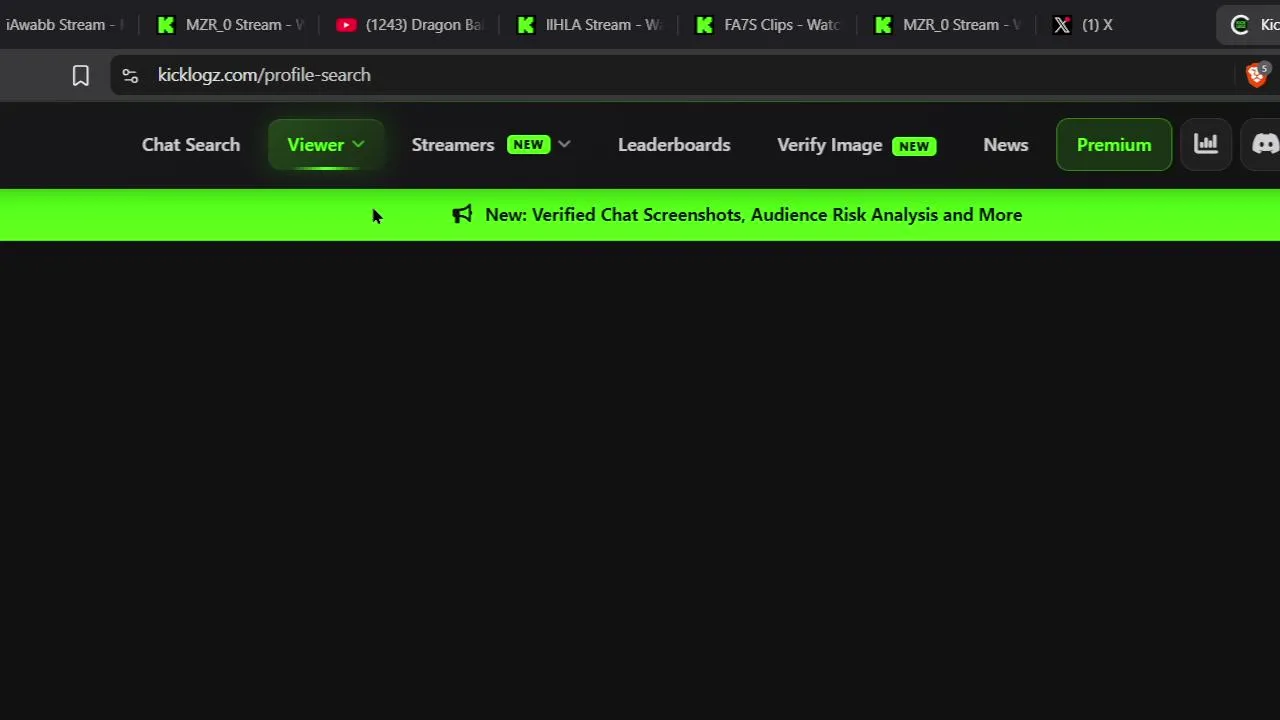Switch to the iAwabb Stream tab

[62, 25]
